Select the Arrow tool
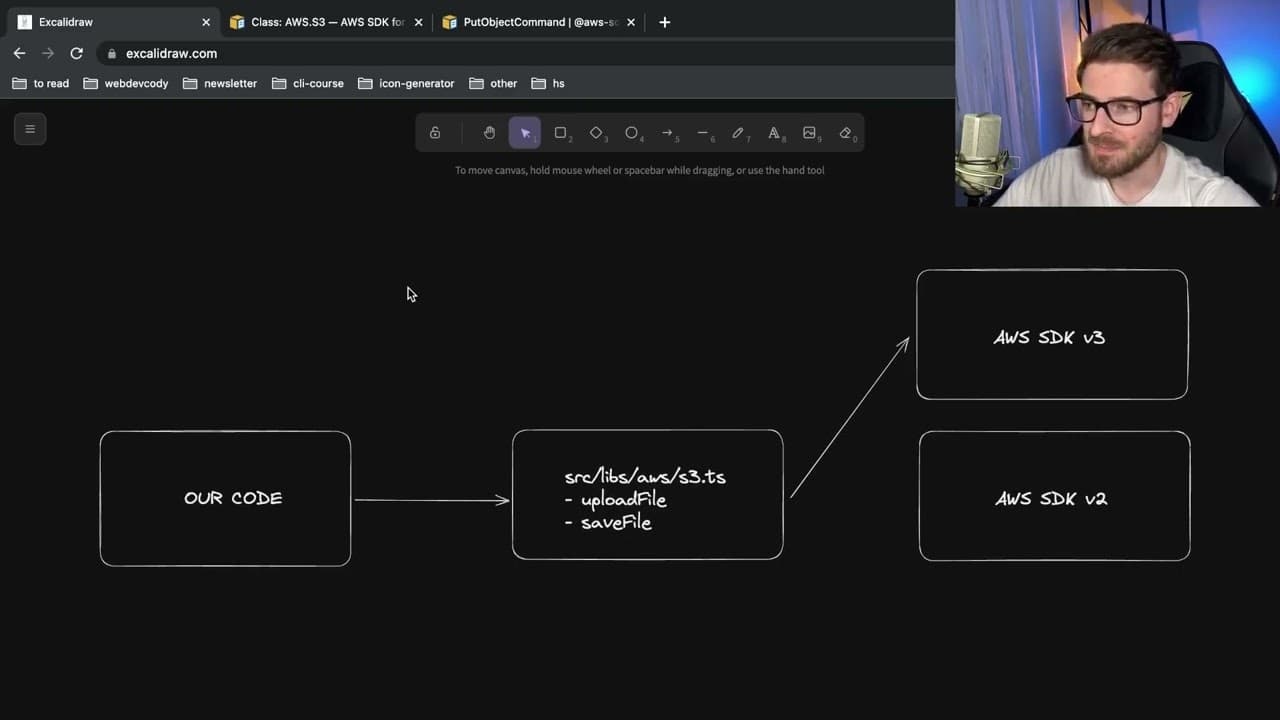This screenshot has height=720, width=1280. pyautogui.click(x=668, y=133)
